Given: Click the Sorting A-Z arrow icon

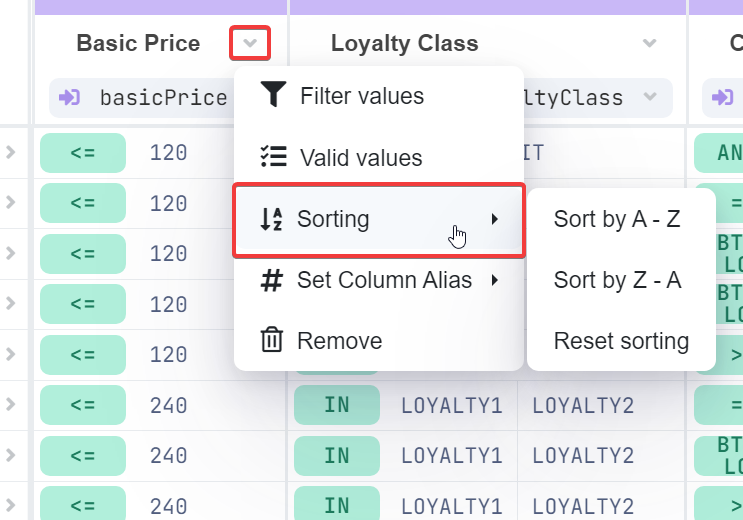Looking at the screenshot, I should tap(271, 220).
